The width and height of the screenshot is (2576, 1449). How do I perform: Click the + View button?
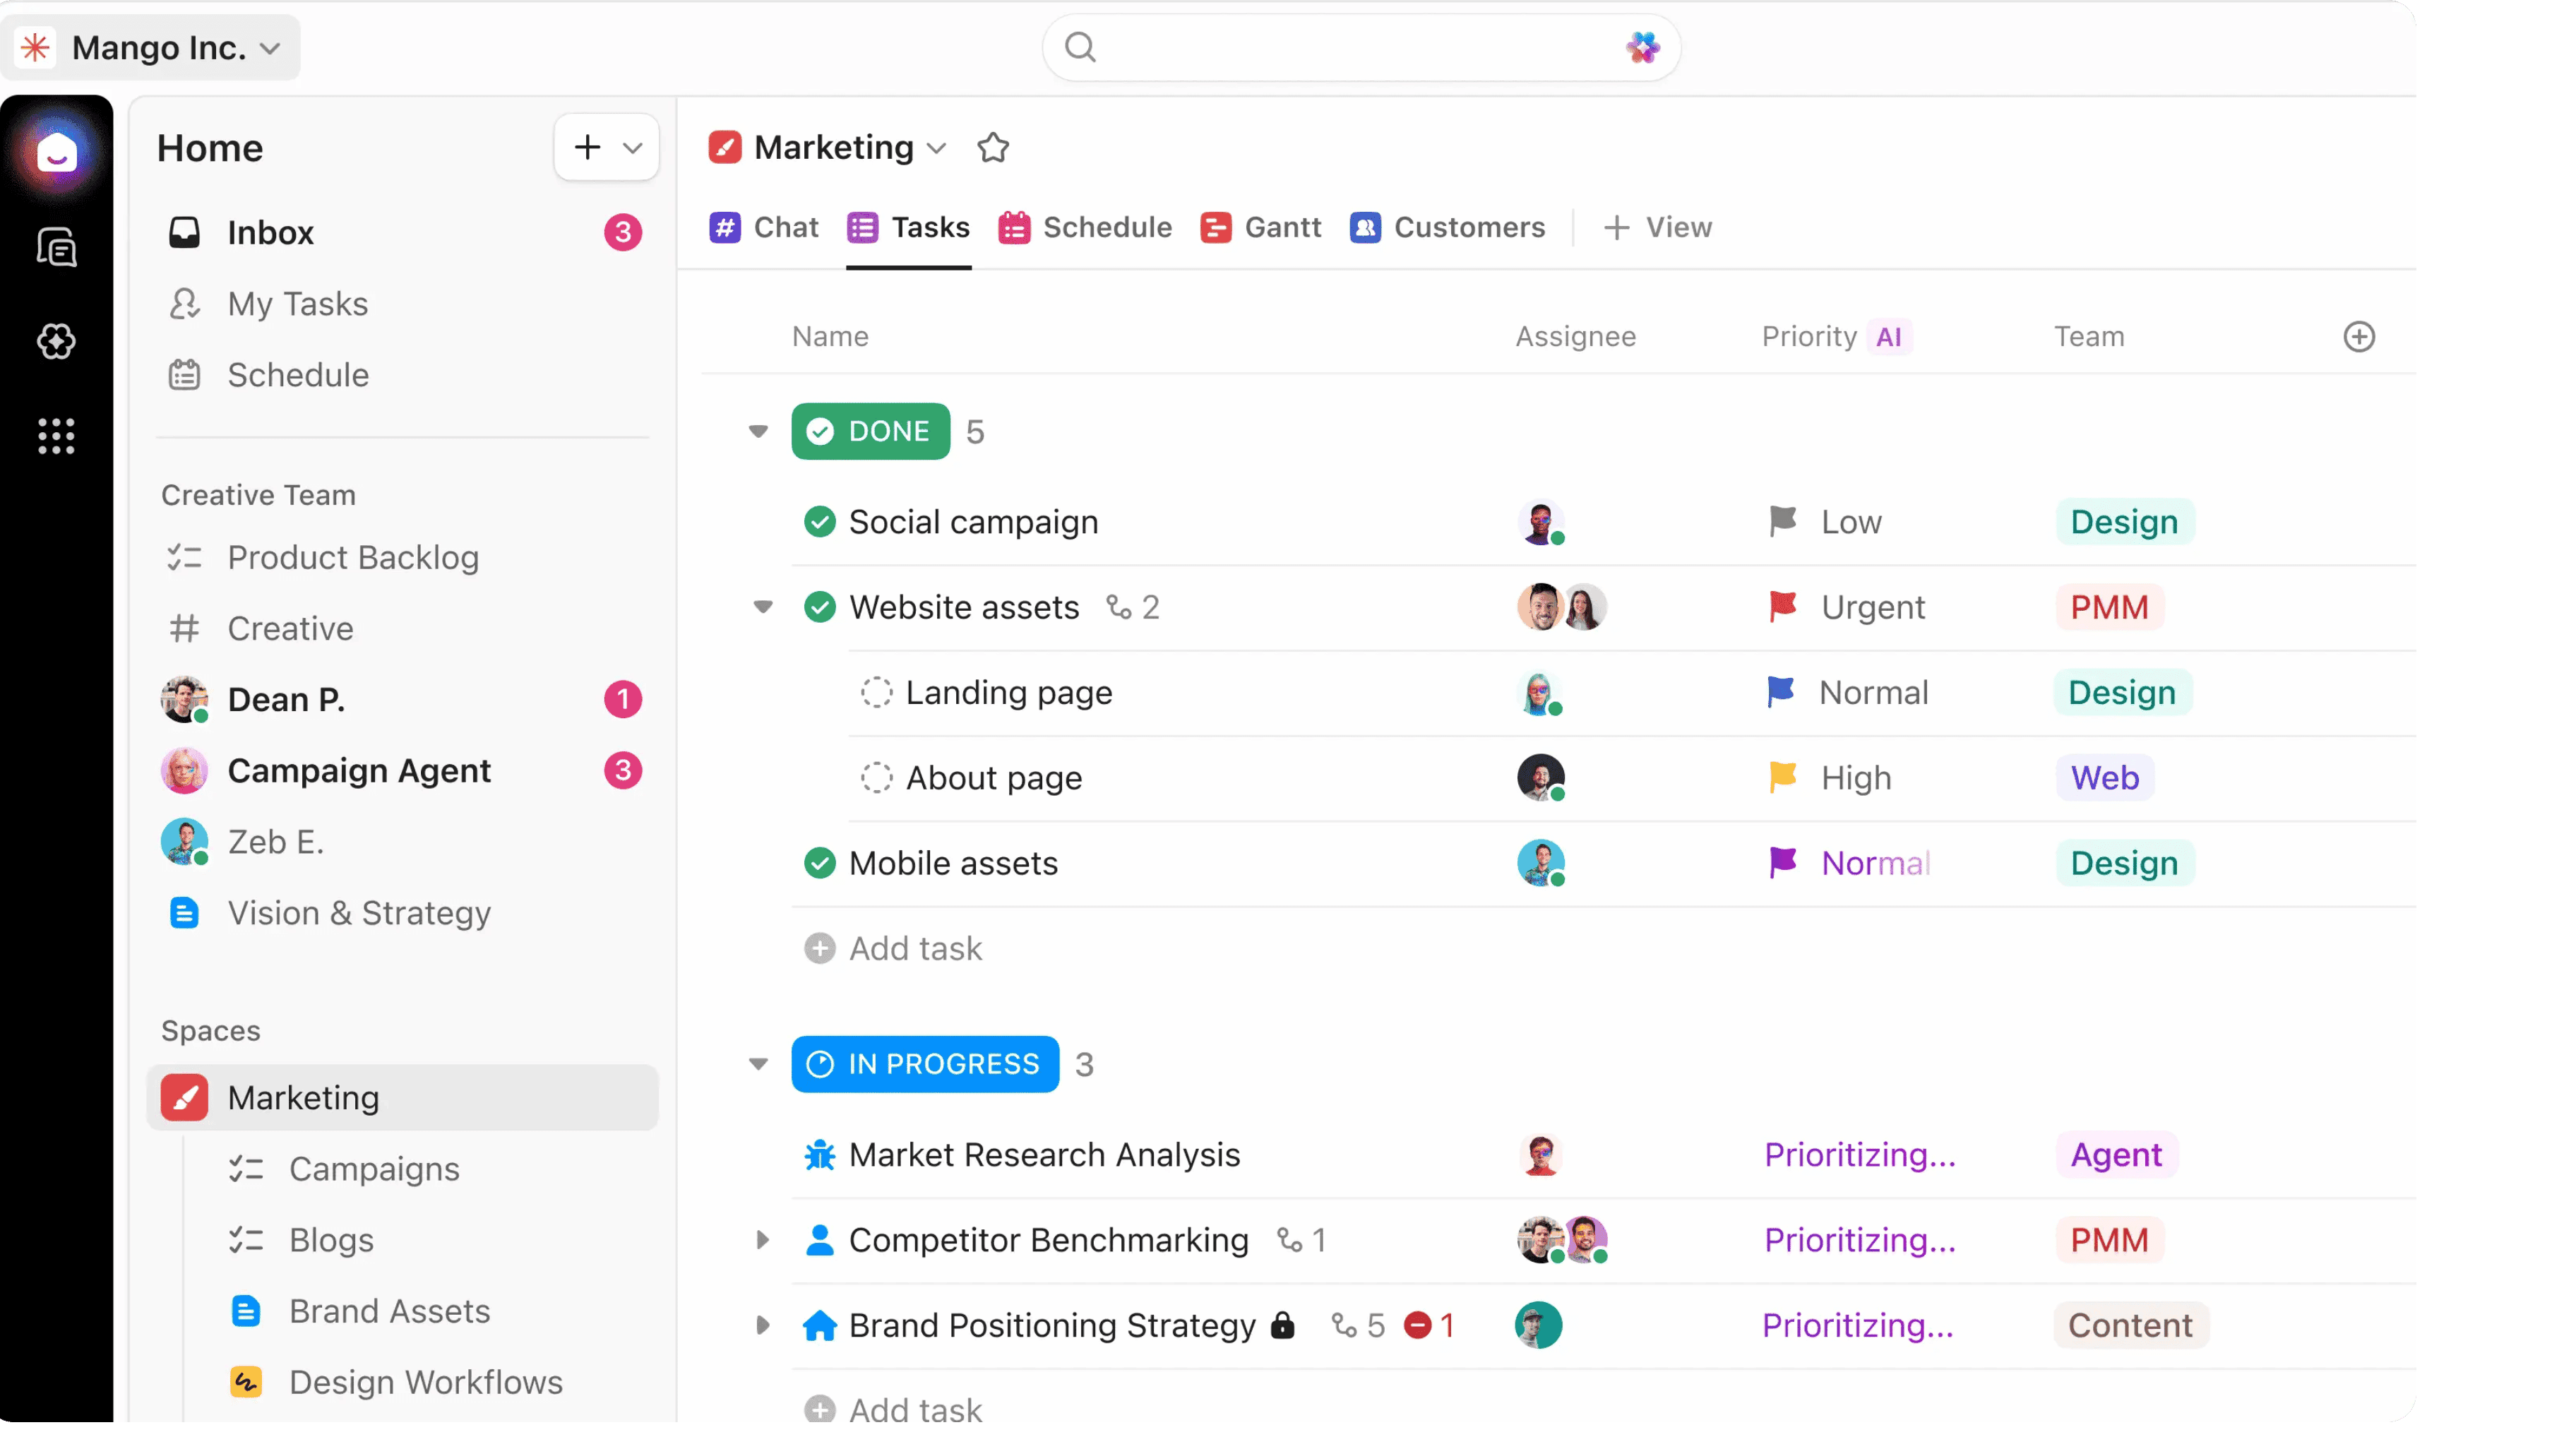pos(1656,227)
